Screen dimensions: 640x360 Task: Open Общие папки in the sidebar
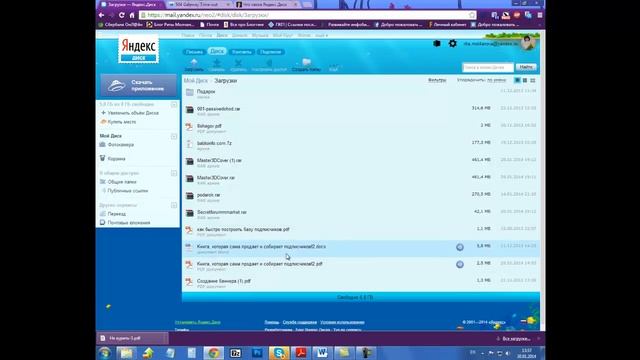122,182
